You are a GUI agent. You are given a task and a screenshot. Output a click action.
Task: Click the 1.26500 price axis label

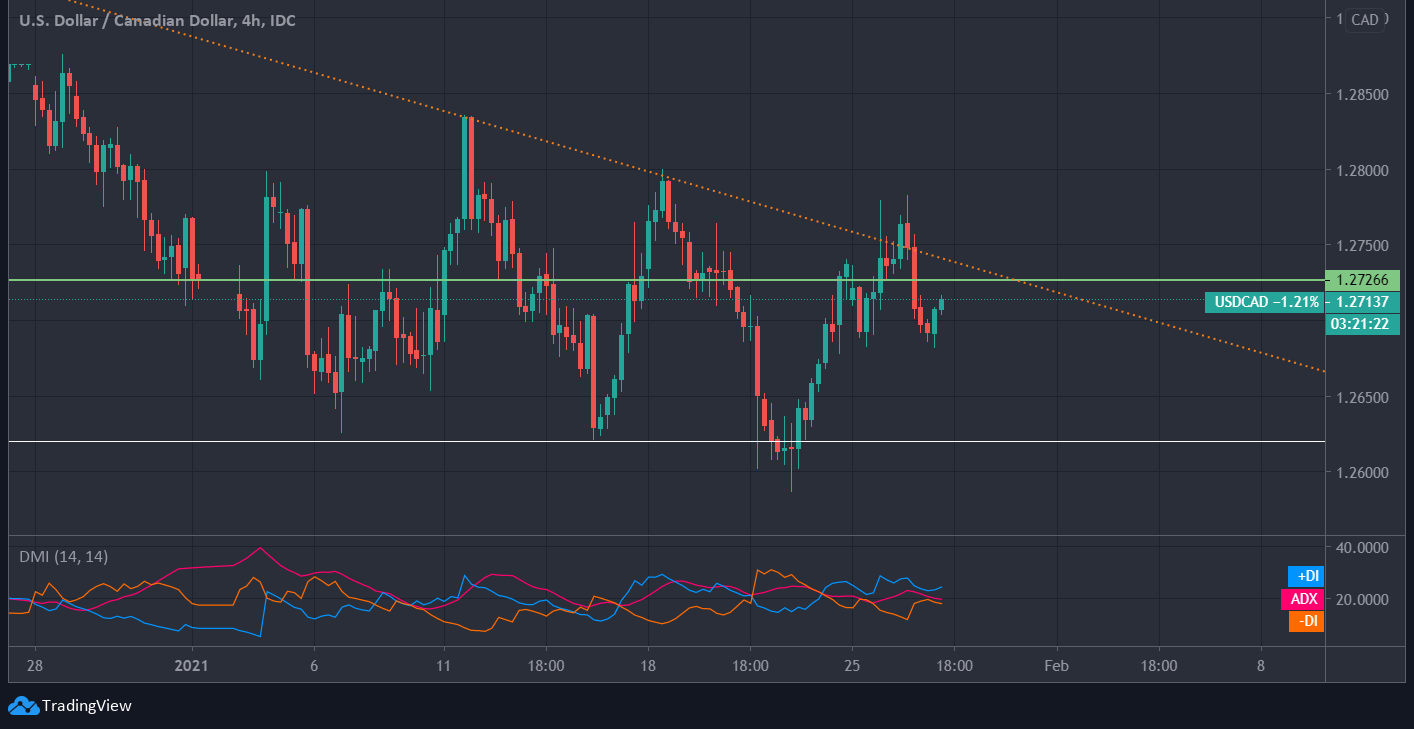tap(1361, 397)
